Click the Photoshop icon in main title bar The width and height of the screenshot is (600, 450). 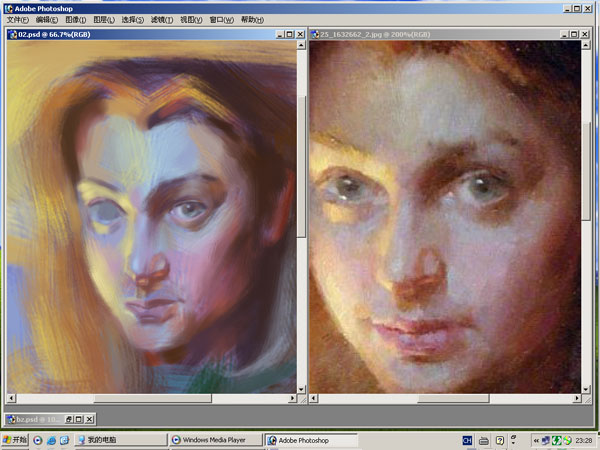click(x=9, y=8)
